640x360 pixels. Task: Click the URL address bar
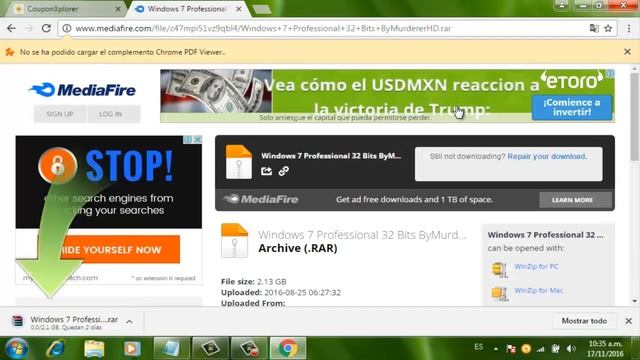click(327, 28)
